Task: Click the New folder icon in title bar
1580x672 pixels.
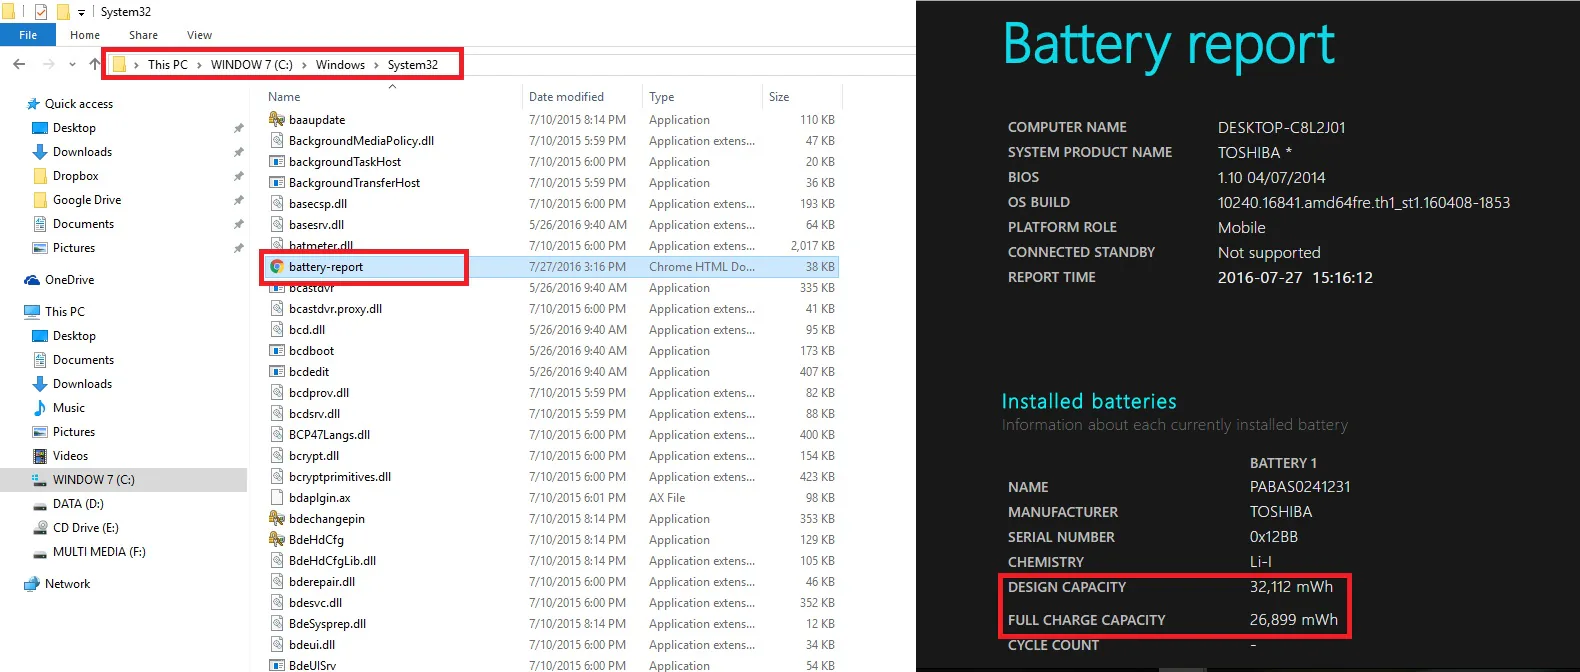Action: 63,12
